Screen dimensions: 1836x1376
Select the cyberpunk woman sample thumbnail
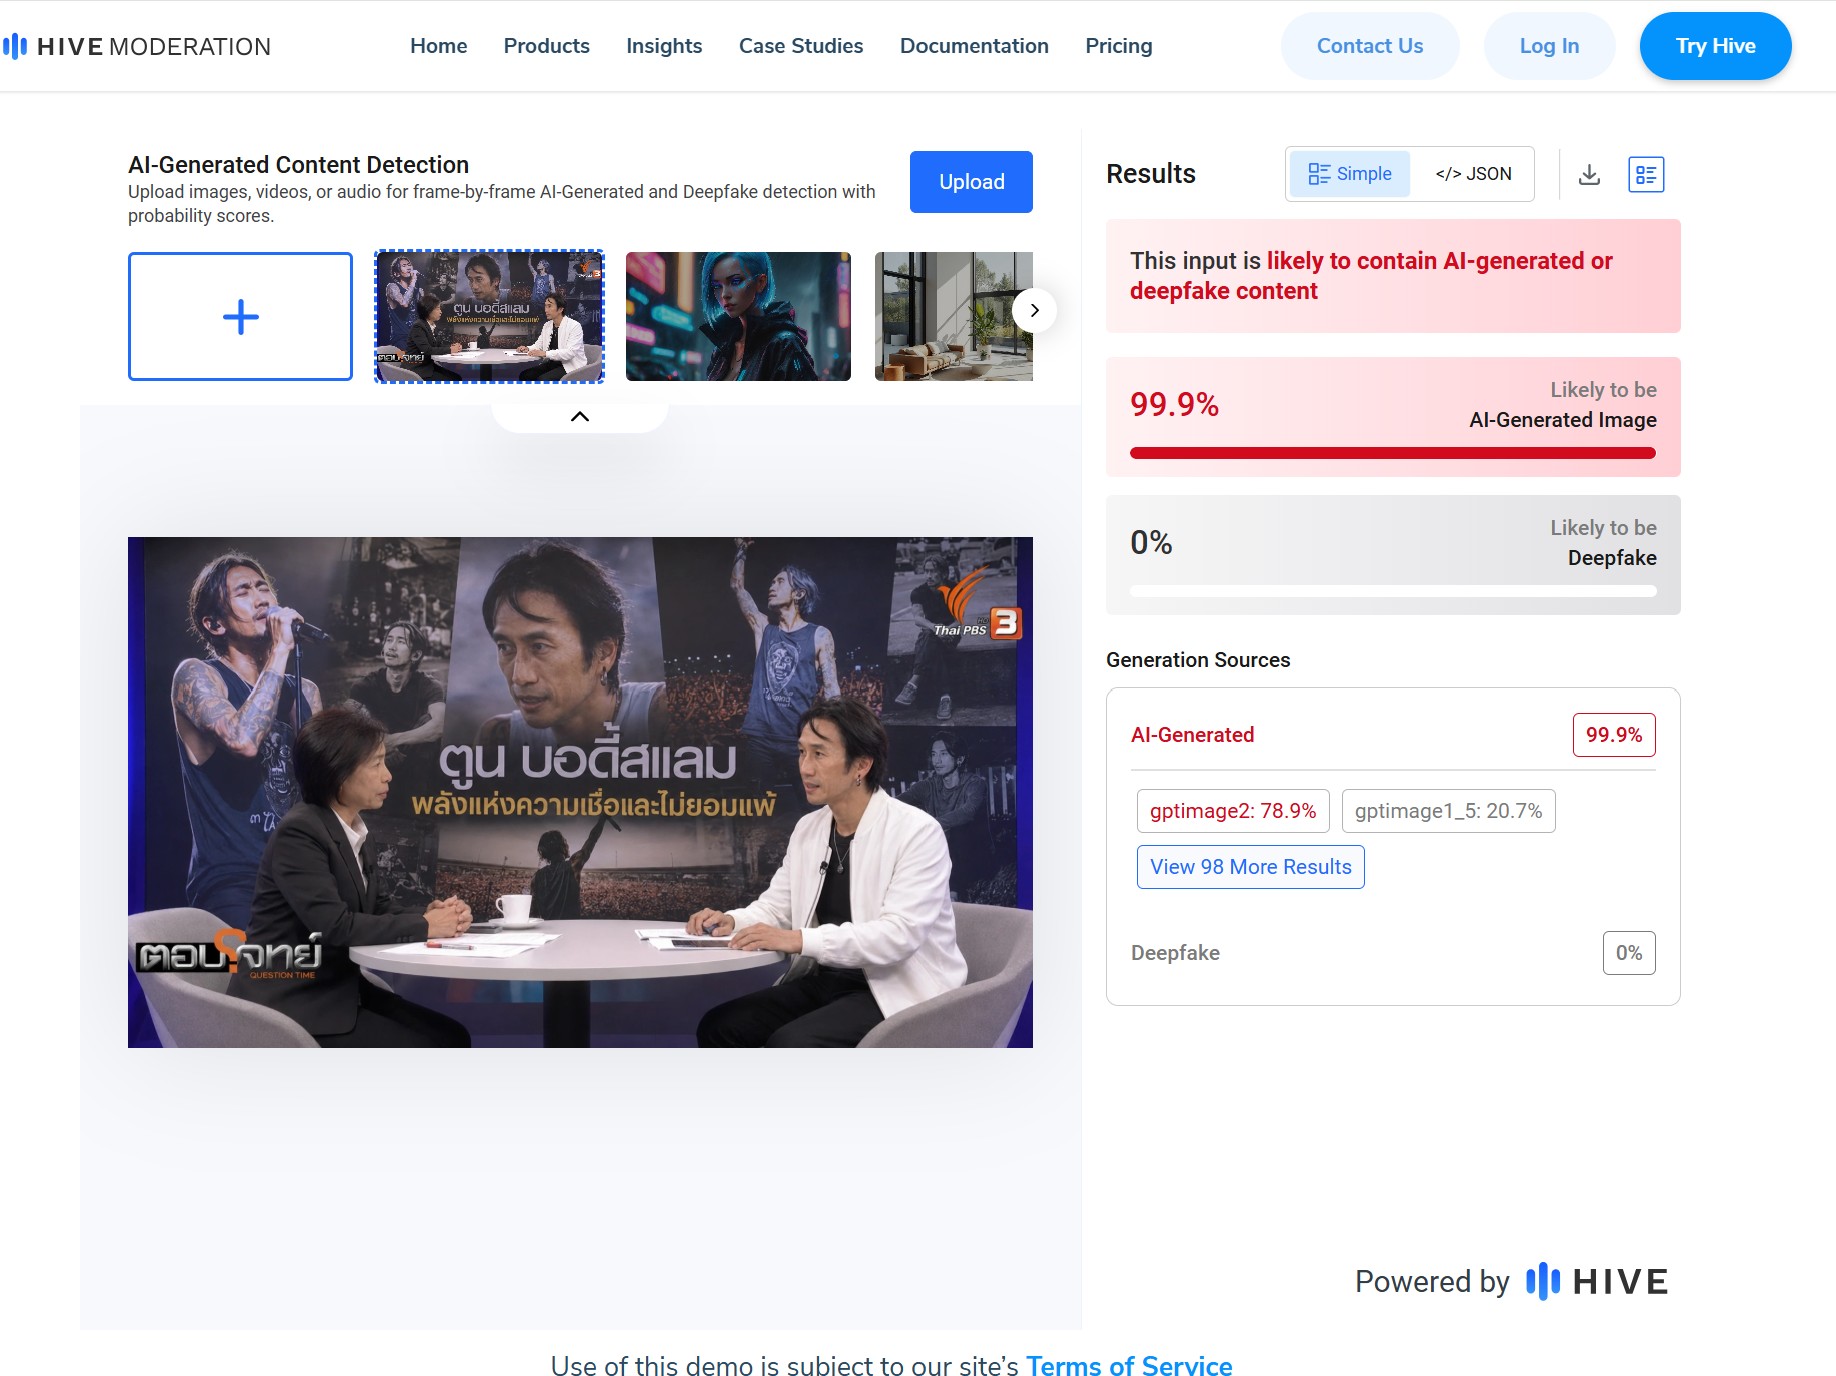(738, 316)
